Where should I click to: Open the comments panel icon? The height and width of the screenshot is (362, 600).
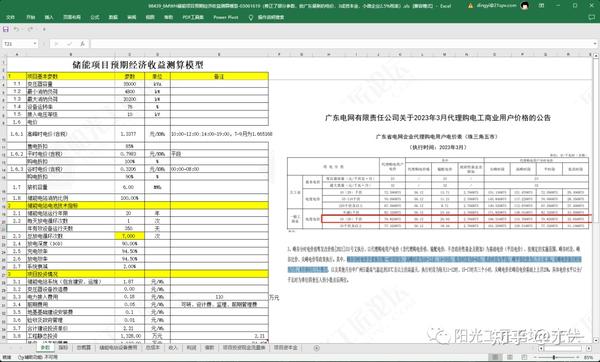point(592,17)
